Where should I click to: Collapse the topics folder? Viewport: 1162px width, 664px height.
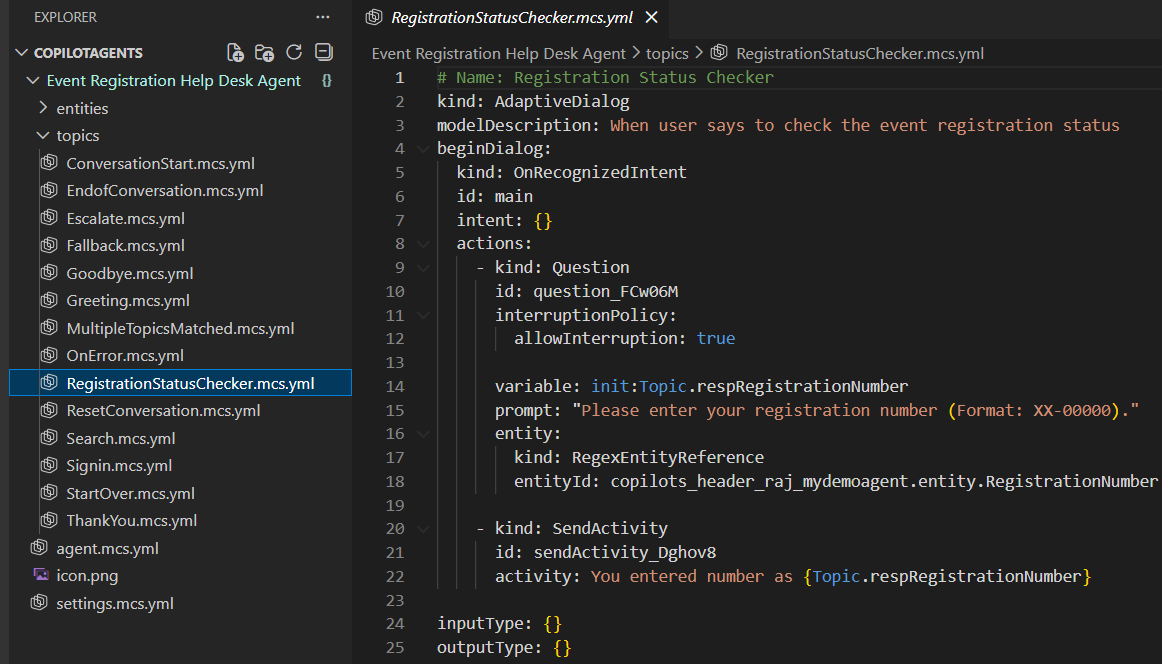77,136
